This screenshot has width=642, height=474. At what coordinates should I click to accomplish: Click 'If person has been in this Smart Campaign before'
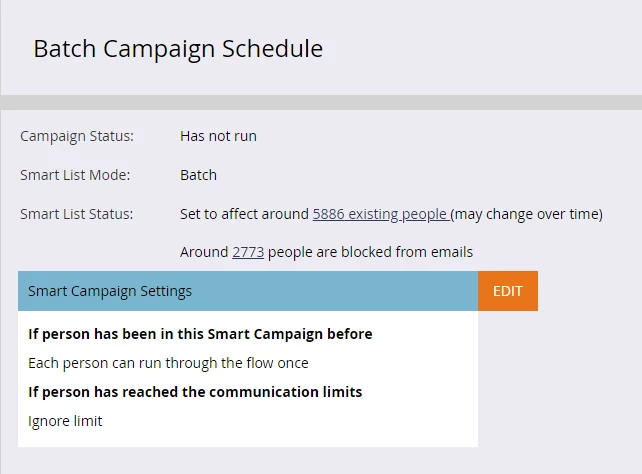pos(200,334)
